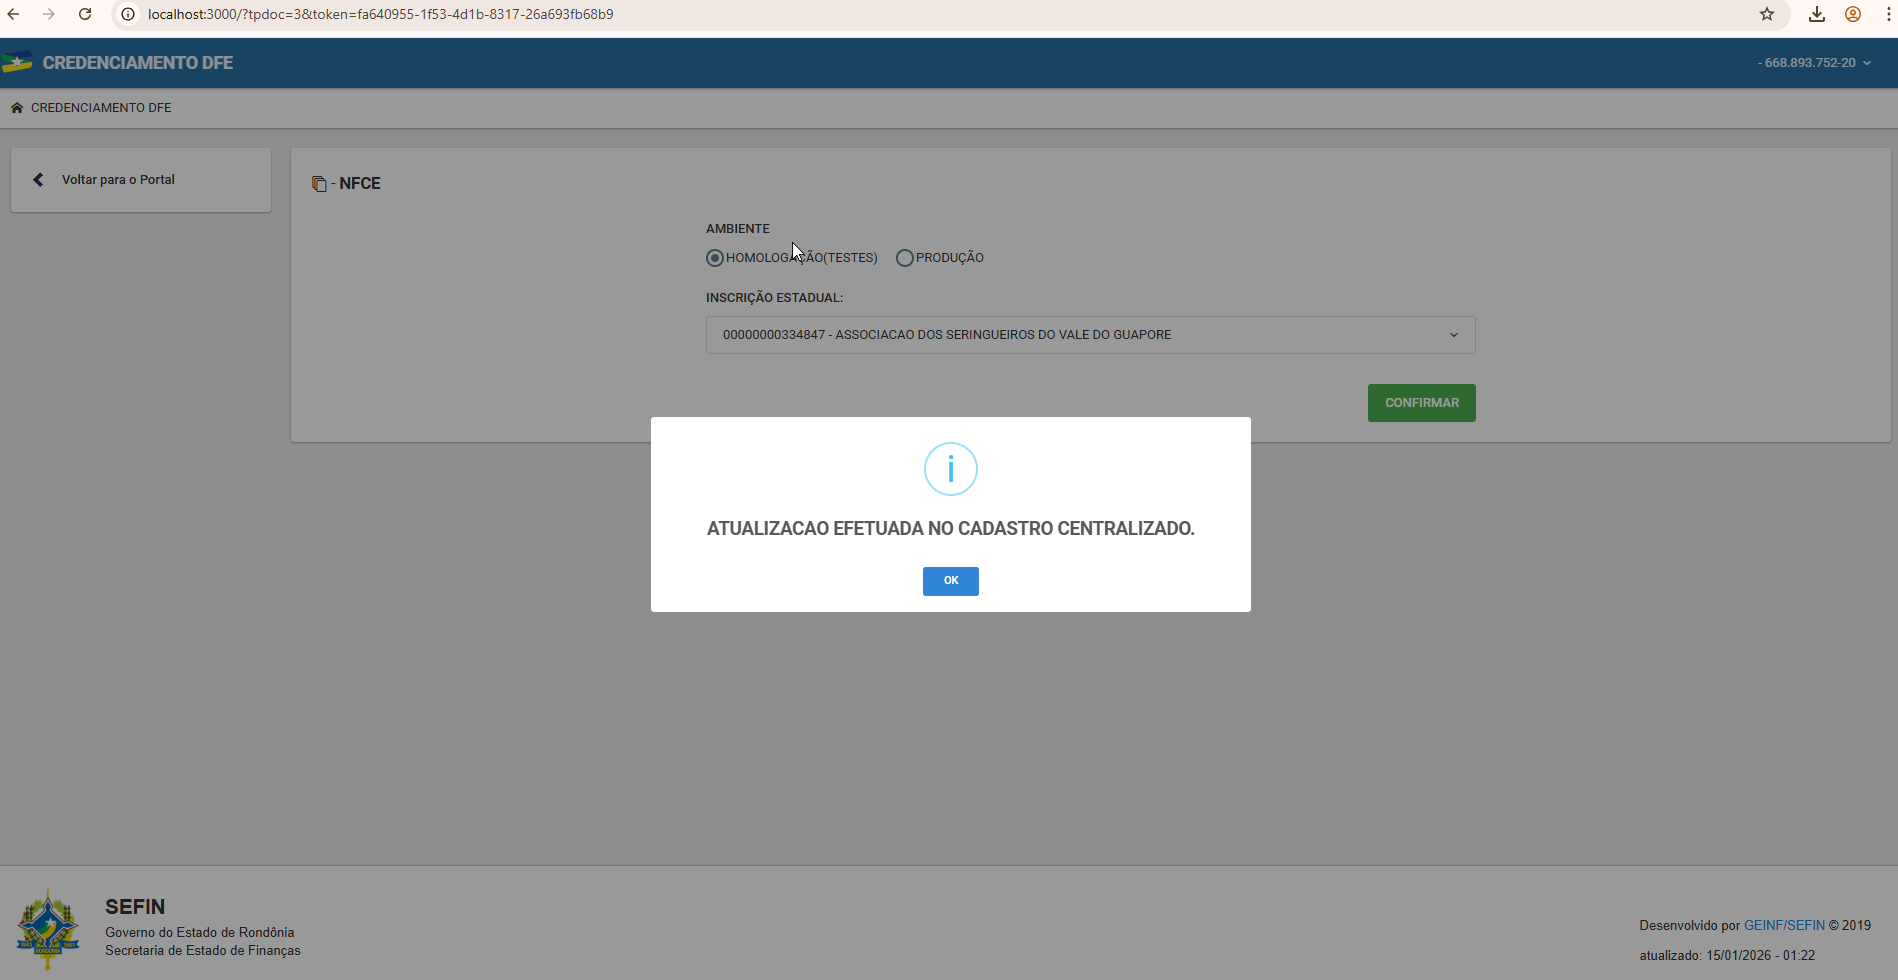
Task: Open the Inscrição Estadual dropdown
Action: [1090, 335]
